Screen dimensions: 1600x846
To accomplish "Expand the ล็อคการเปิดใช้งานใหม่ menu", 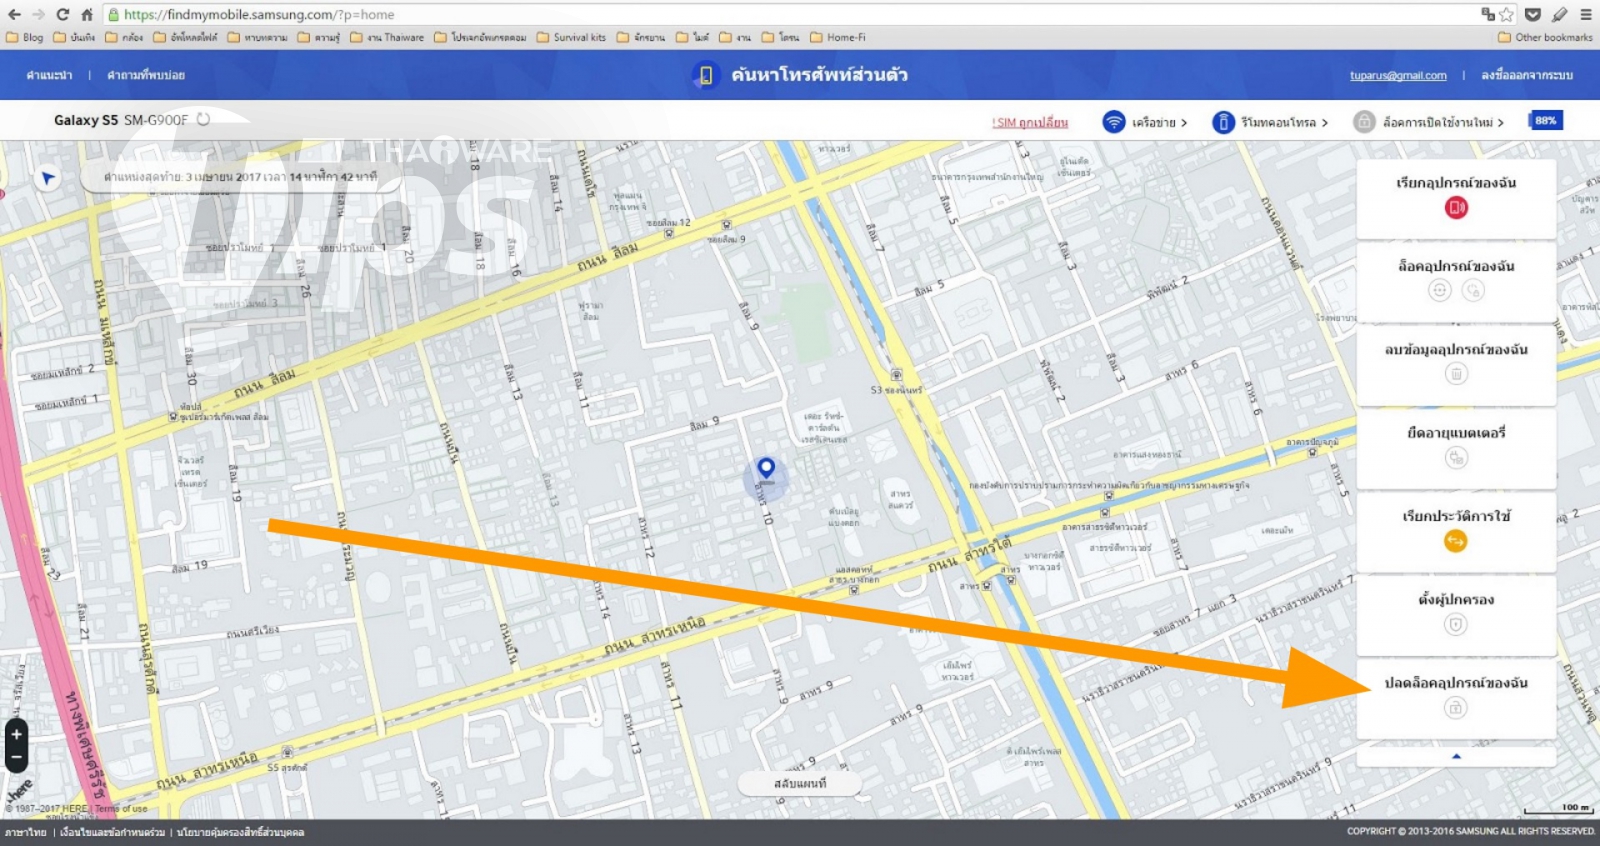I will [1443, 122].
